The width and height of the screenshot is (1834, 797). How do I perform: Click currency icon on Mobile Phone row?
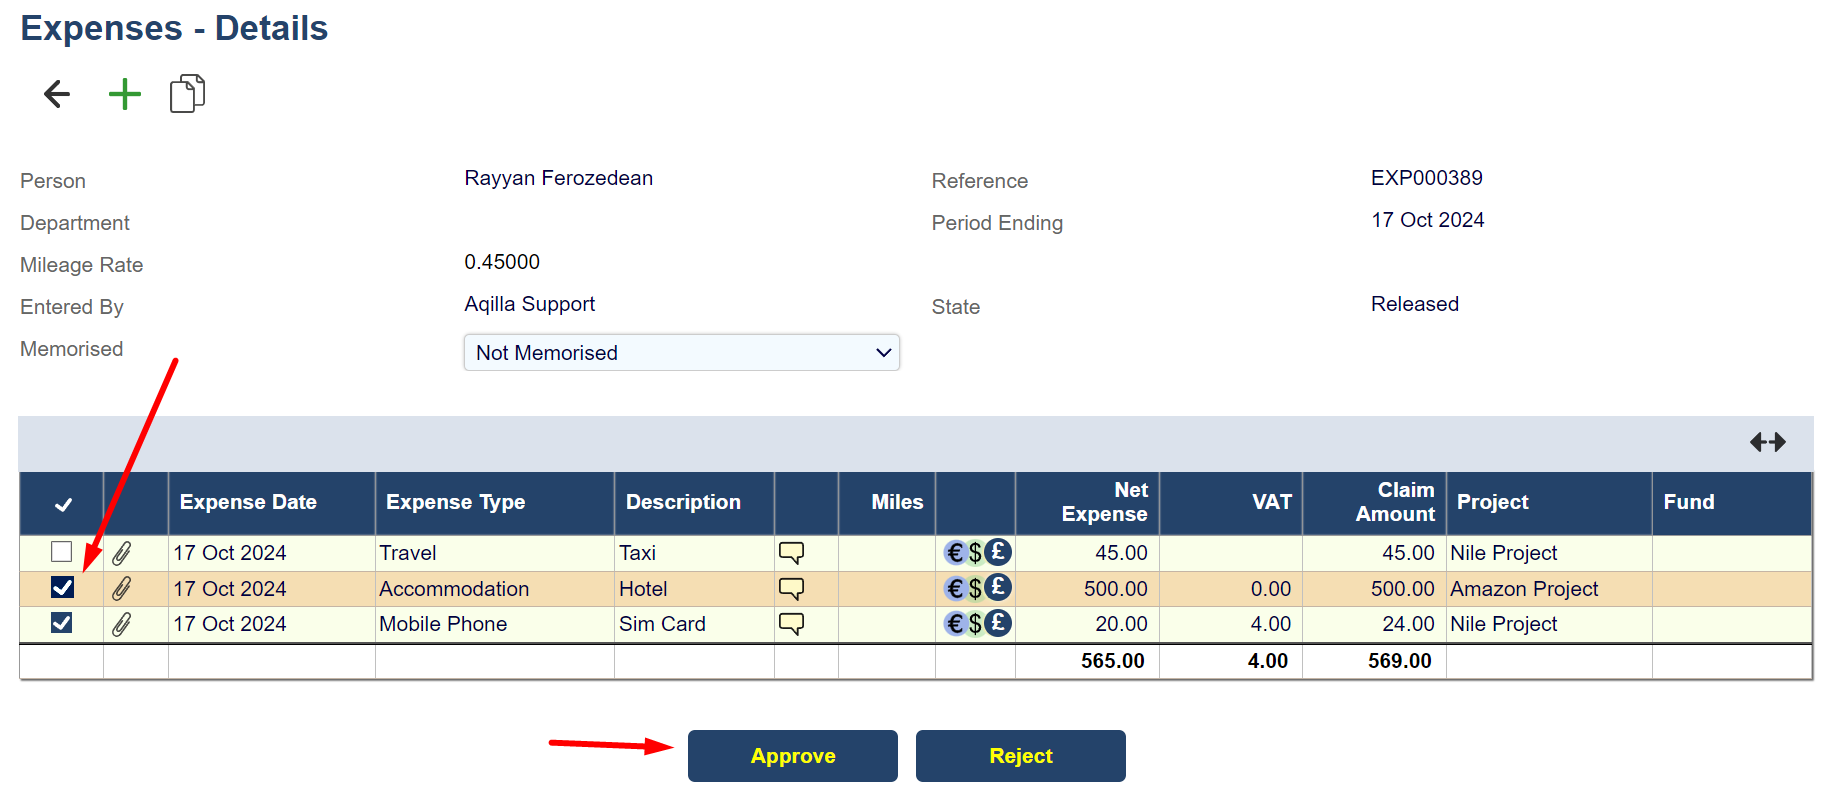point(977,624)
